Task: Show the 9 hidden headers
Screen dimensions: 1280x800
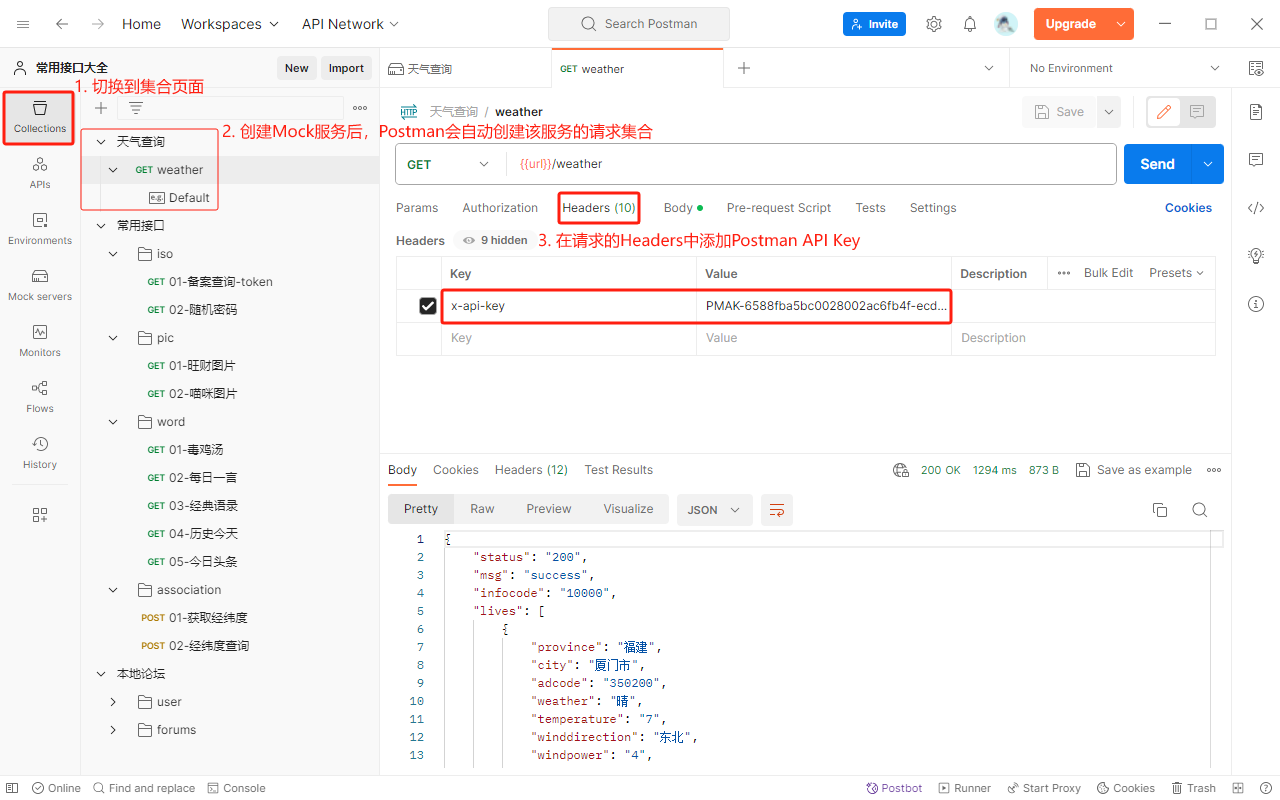Action: [495, 240]
